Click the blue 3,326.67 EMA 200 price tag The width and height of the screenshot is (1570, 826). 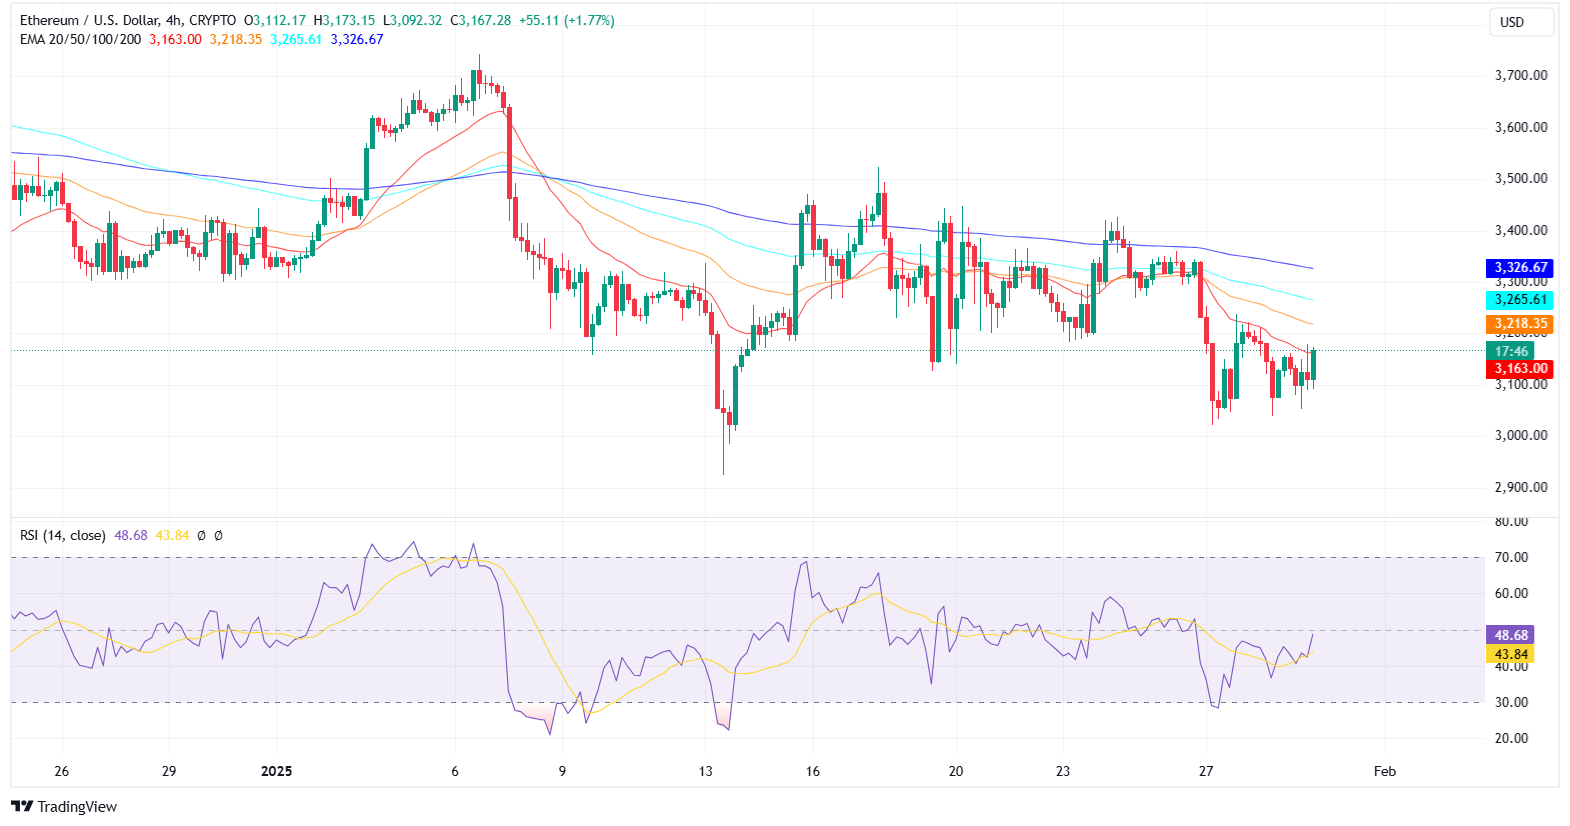tap(1520, 267)
